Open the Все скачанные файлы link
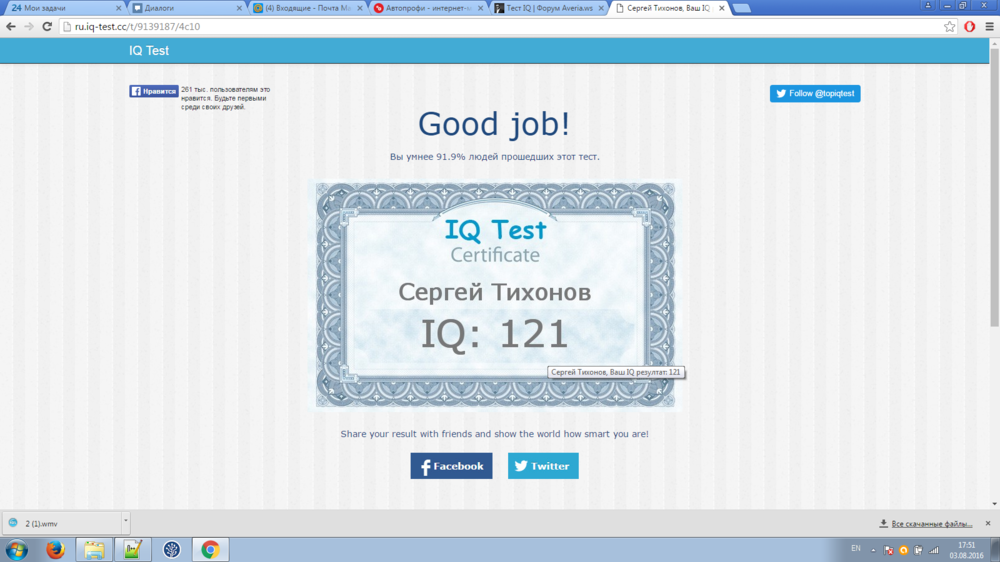The width and height of the screenshot is (1000, 562). 930,523
